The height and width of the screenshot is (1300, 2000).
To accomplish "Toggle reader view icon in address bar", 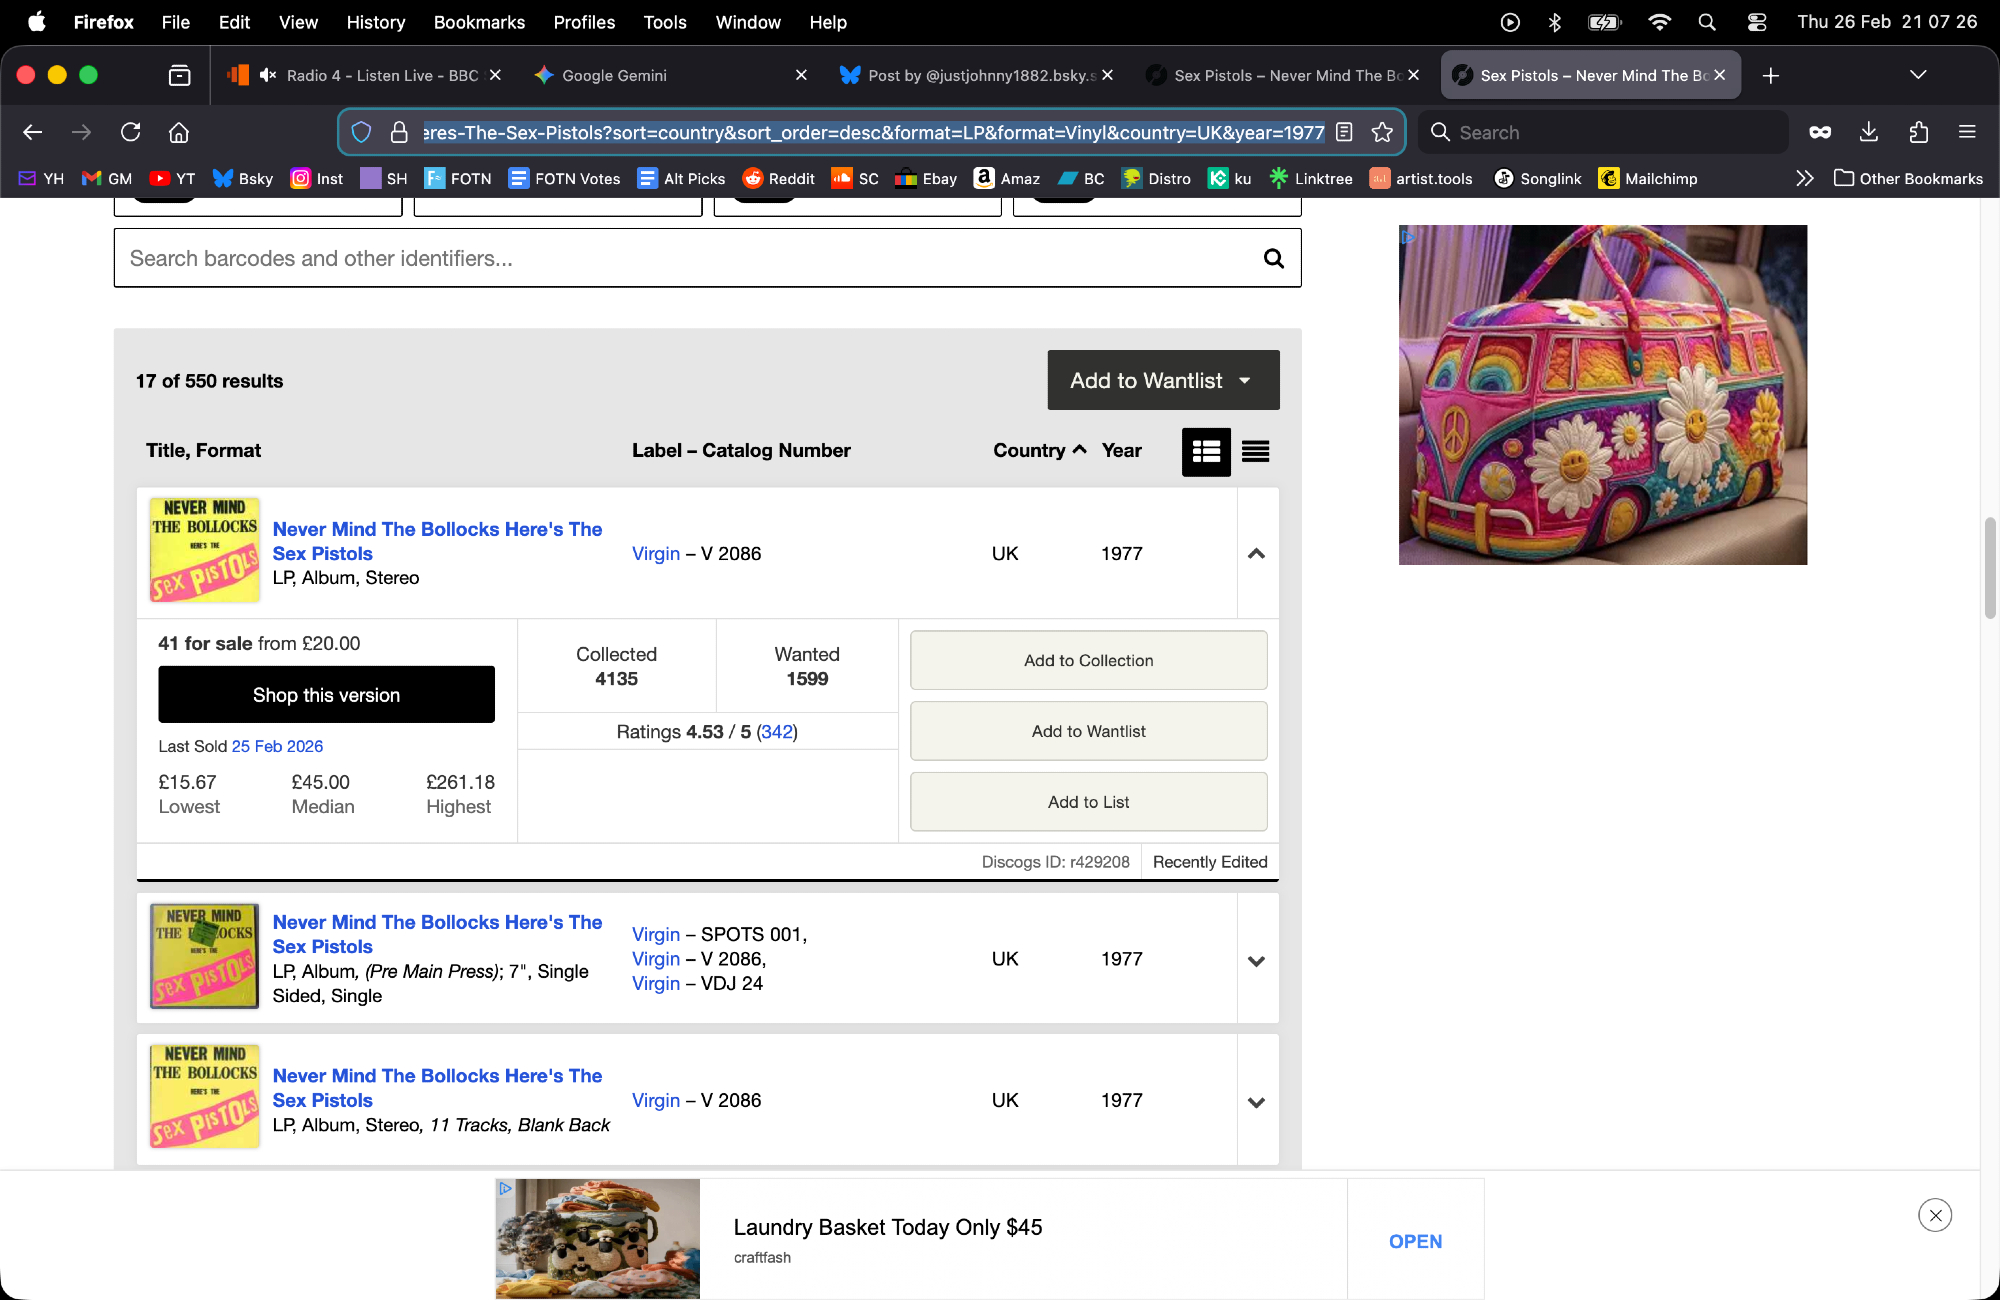I will point(1344,132).
